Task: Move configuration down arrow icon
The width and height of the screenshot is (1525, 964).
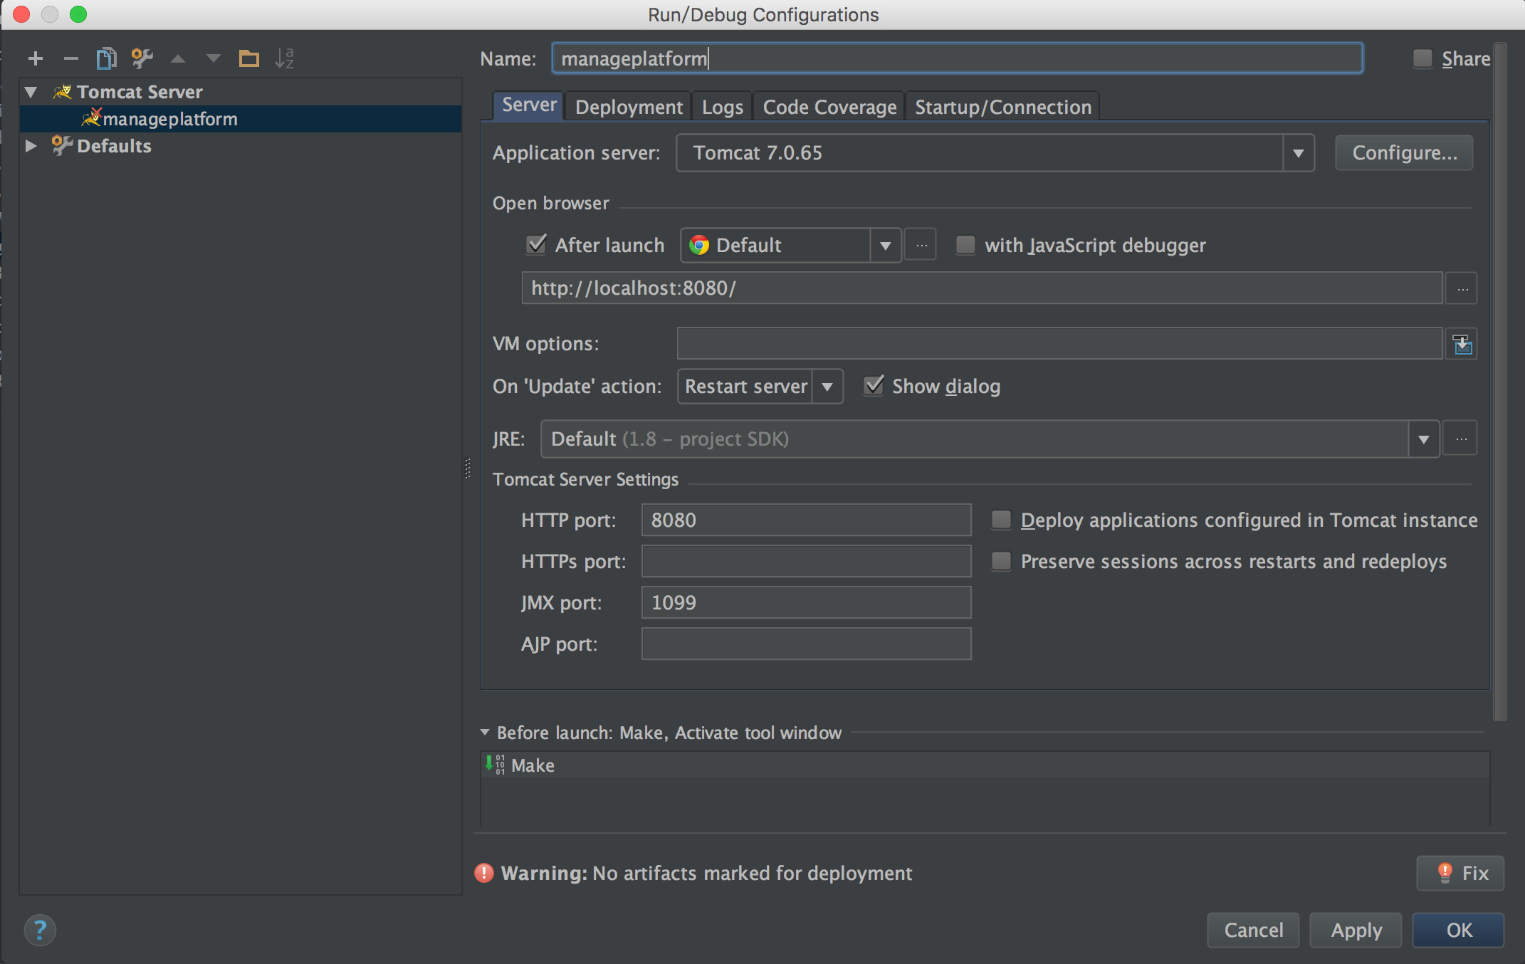Action: pos(213,59)
